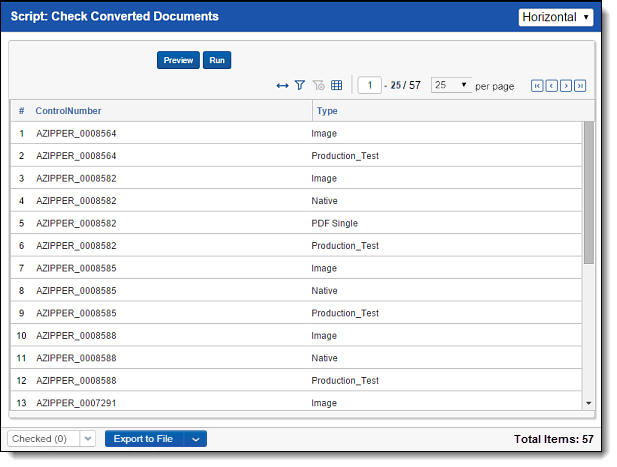Click Image type in row 7
This screenshot has width=617, height=467.
click(x=324, y=268)
